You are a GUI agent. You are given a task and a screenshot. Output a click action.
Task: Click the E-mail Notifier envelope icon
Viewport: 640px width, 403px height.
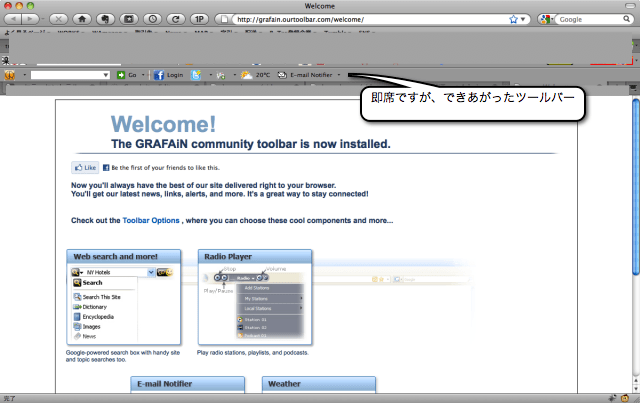pos(282,75)
